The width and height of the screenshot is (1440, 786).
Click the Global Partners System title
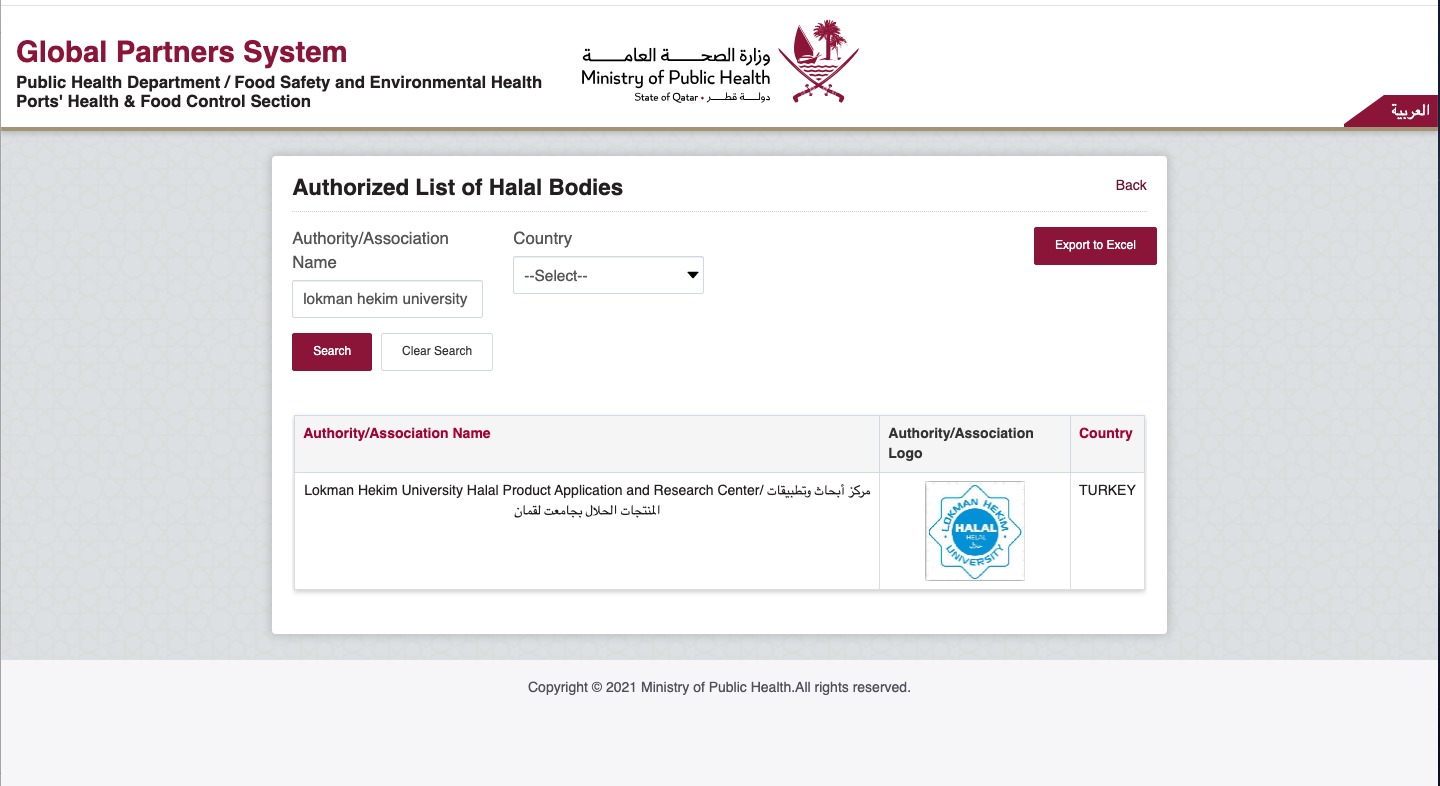pos(182,52)
